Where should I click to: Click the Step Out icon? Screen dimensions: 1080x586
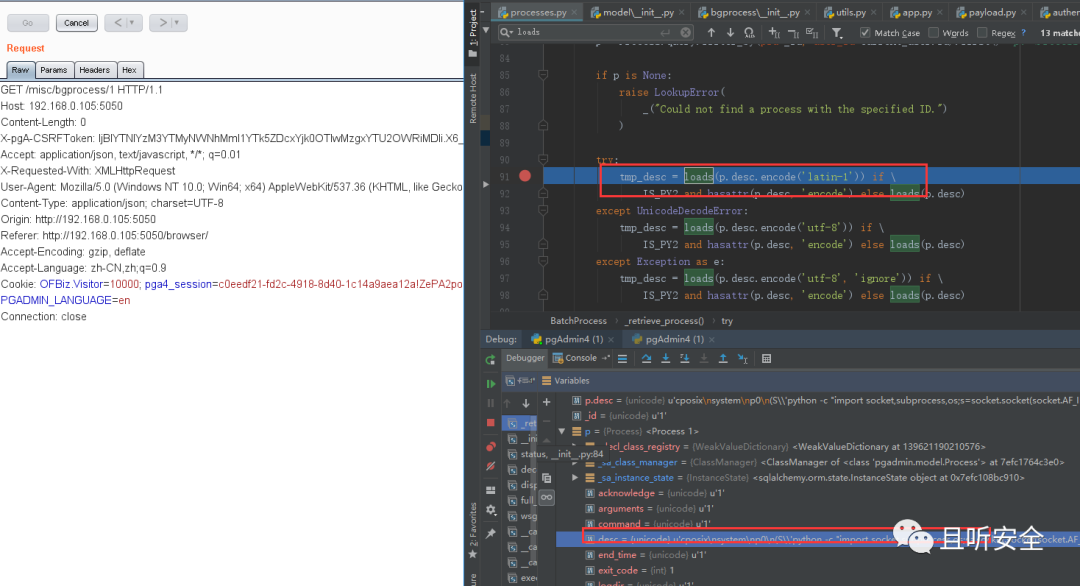point(723,358)
